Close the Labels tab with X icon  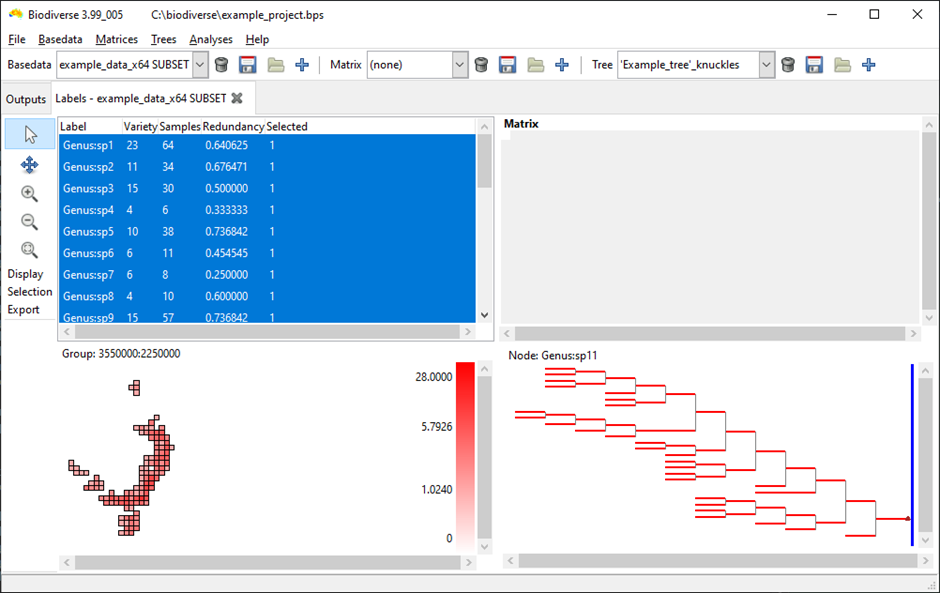237,98
